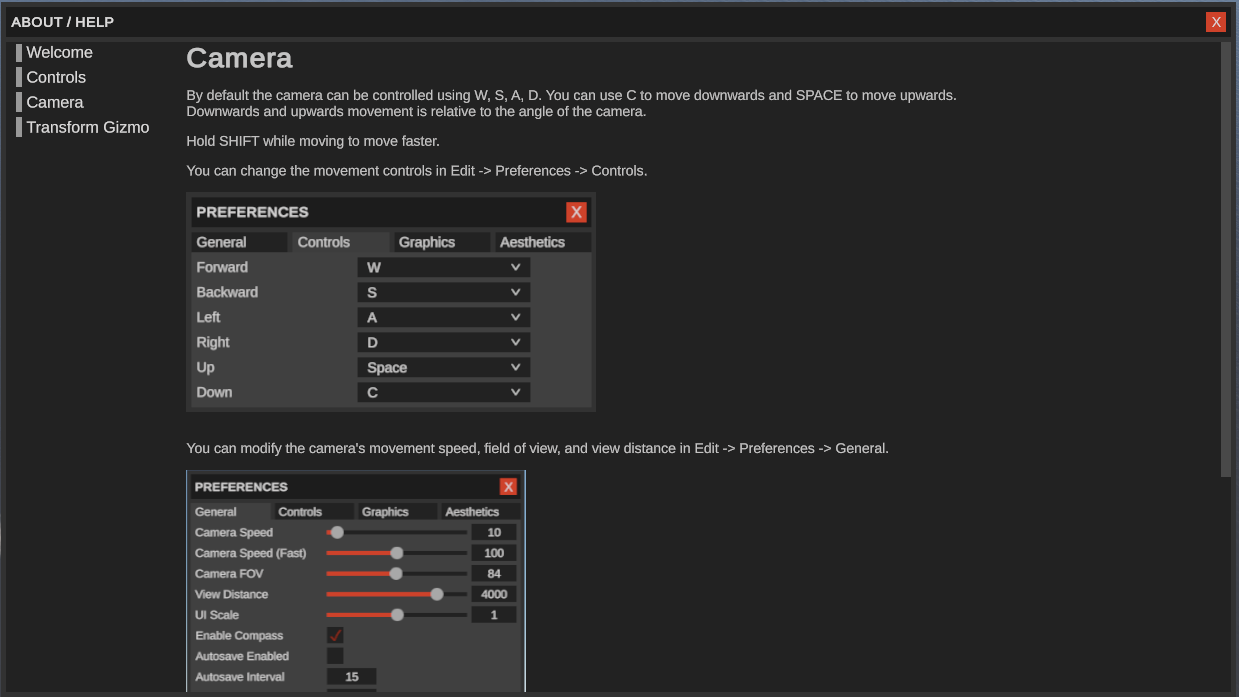1239x697 pixels.
Task: Click the "Backward" label in preferences image
Action: pyautogui.click(x=227, y=293)
